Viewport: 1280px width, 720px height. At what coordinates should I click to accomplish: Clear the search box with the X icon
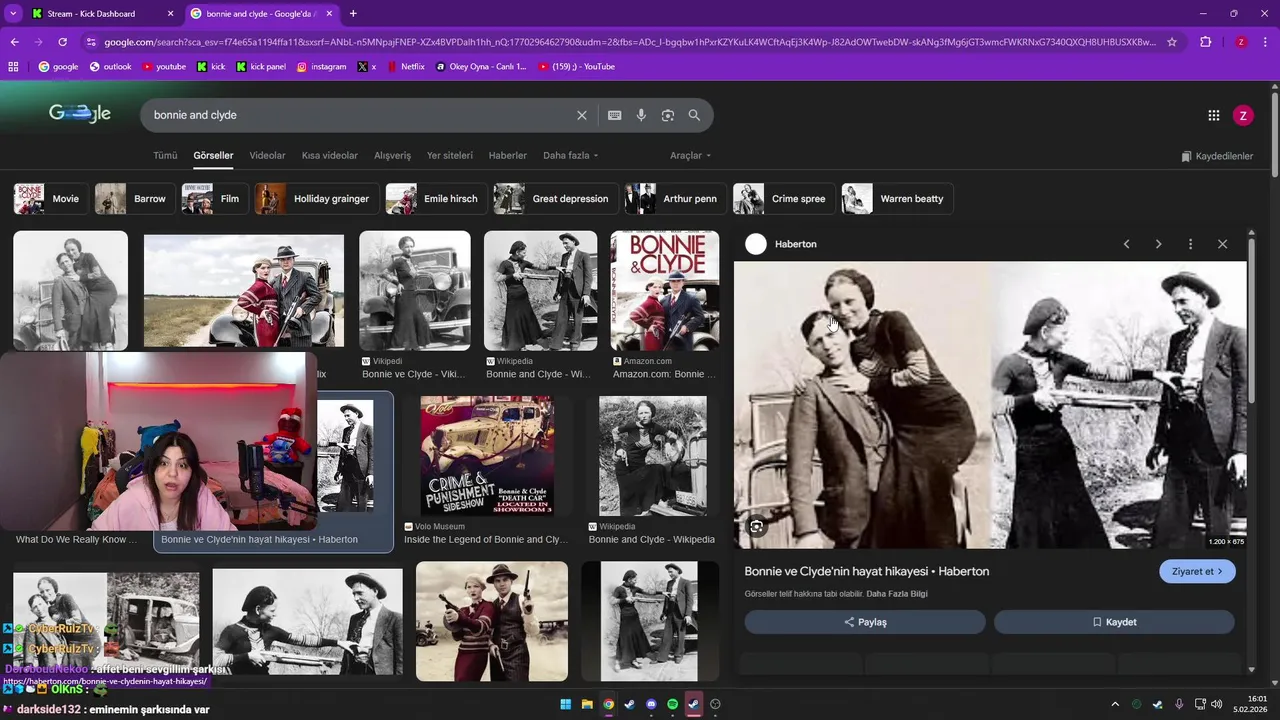tap(581, 115)
